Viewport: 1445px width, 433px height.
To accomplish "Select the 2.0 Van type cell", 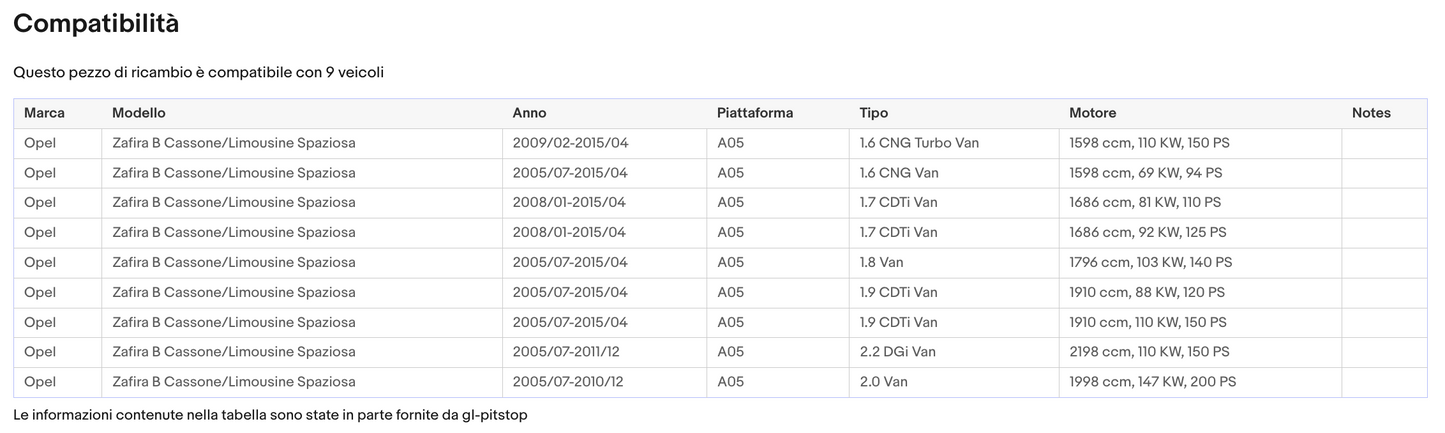I will 883,382.
